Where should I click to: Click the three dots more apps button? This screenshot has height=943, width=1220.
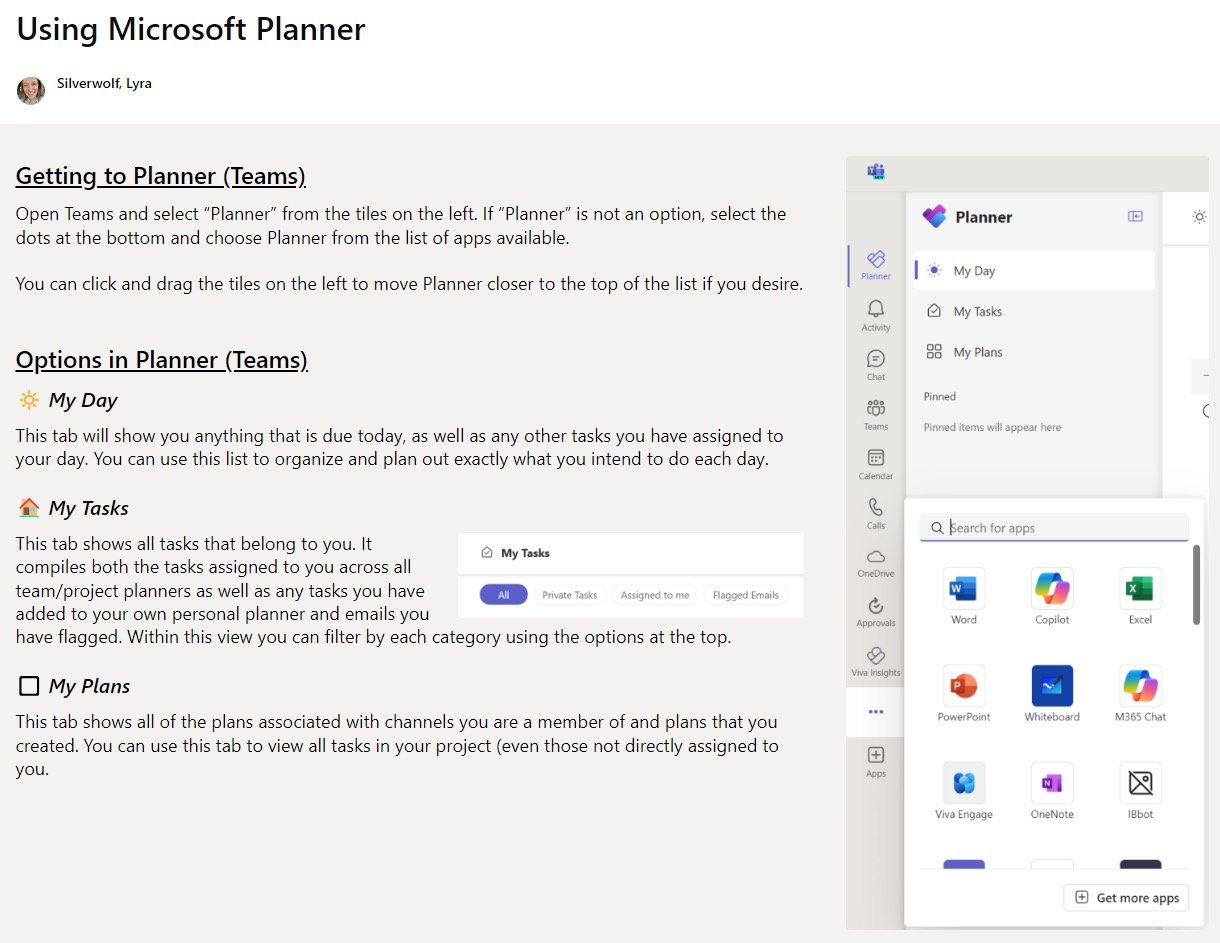click(876, 712)
